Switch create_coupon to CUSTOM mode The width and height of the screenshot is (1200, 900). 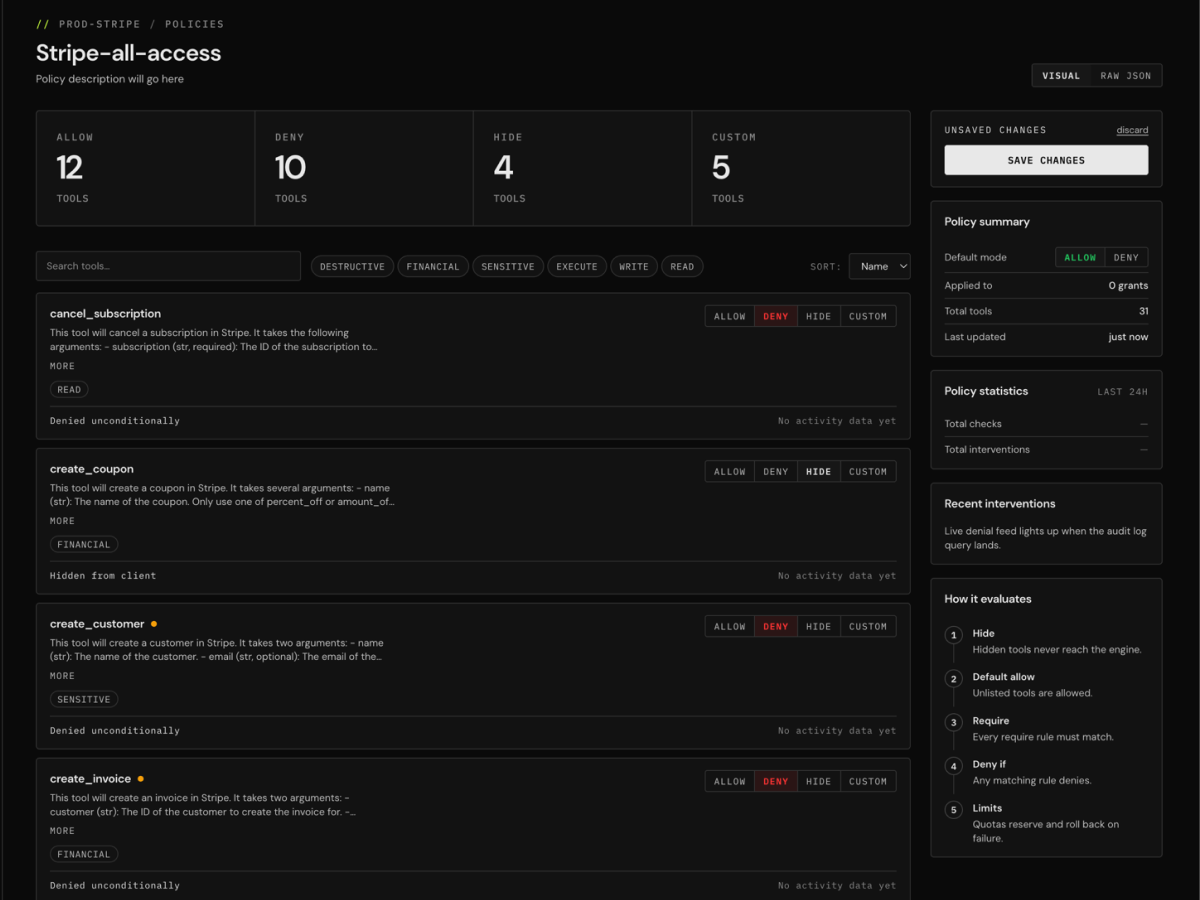[x=867, y=471]
